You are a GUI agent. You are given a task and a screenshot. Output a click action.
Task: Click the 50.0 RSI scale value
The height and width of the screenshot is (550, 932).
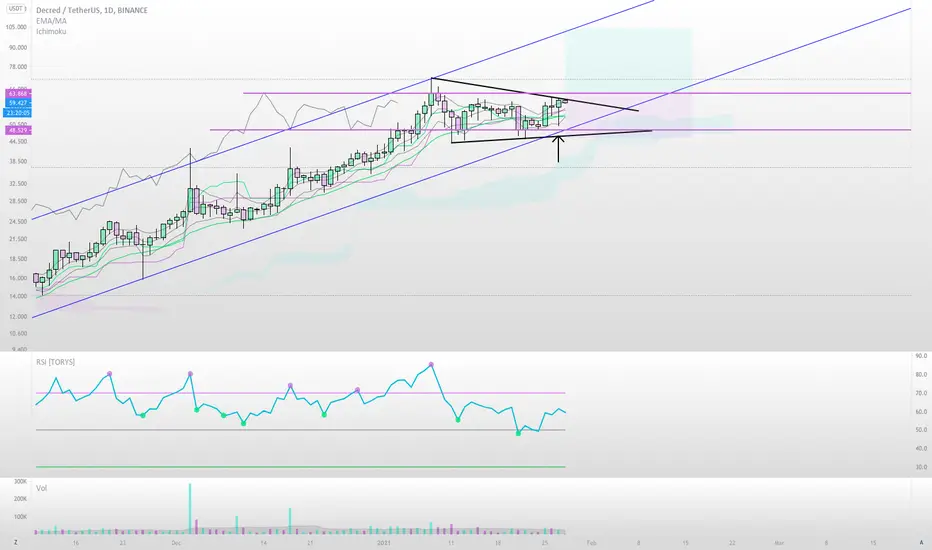[x=921, y=430]
